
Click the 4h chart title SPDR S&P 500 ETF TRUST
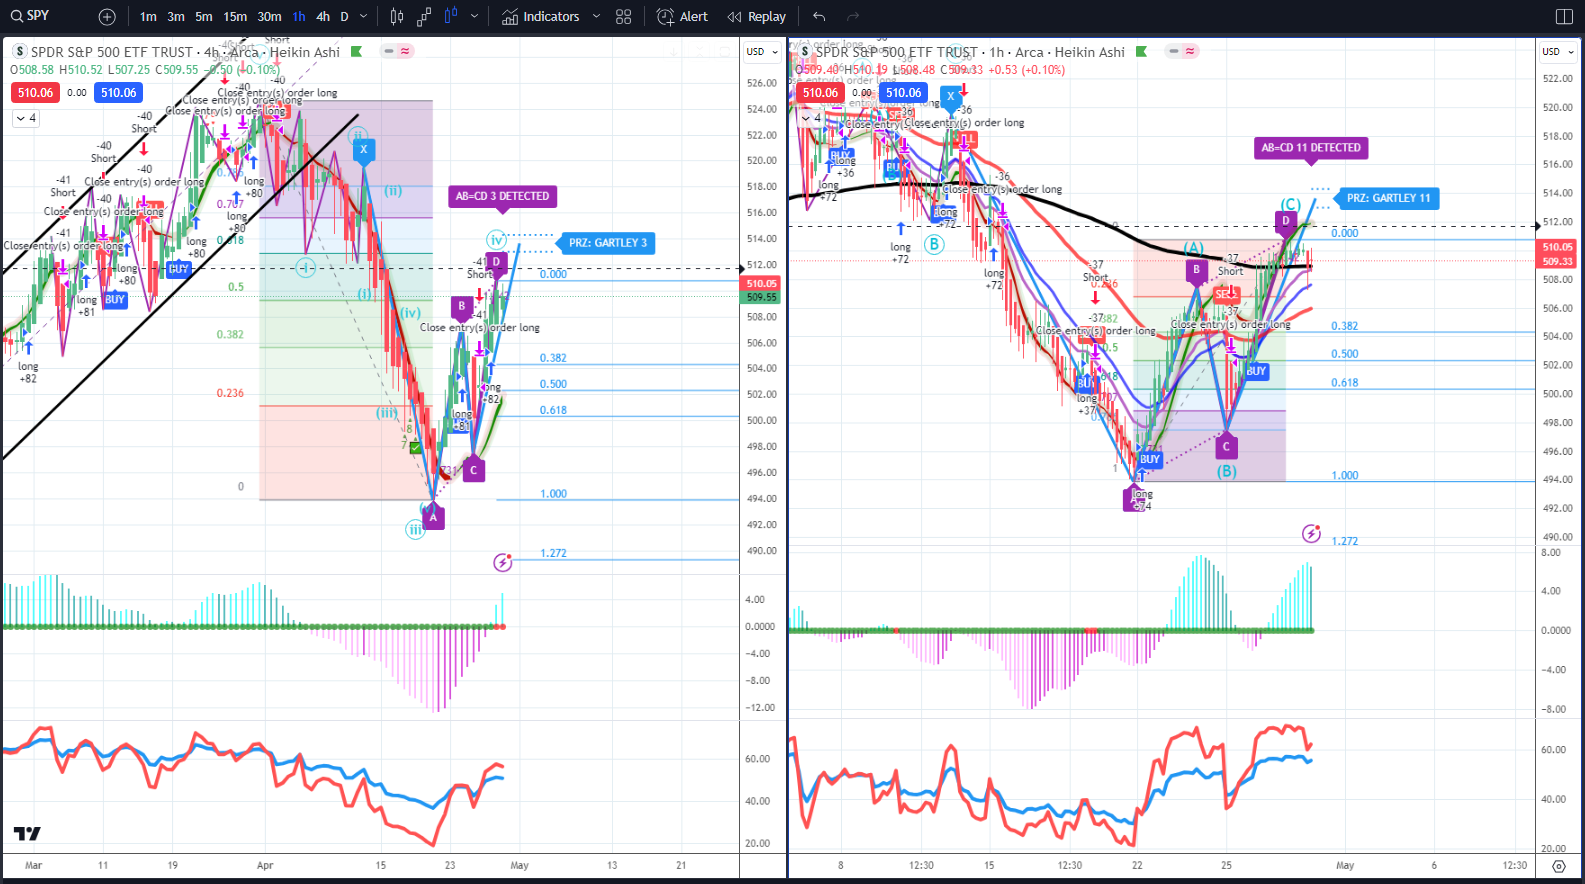111,52
